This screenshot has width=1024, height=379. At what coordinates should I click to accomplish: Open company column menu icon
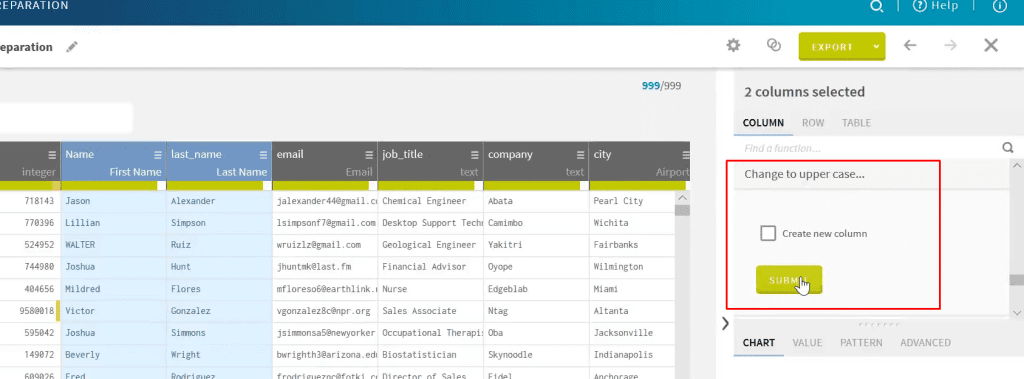coord(580,155)
